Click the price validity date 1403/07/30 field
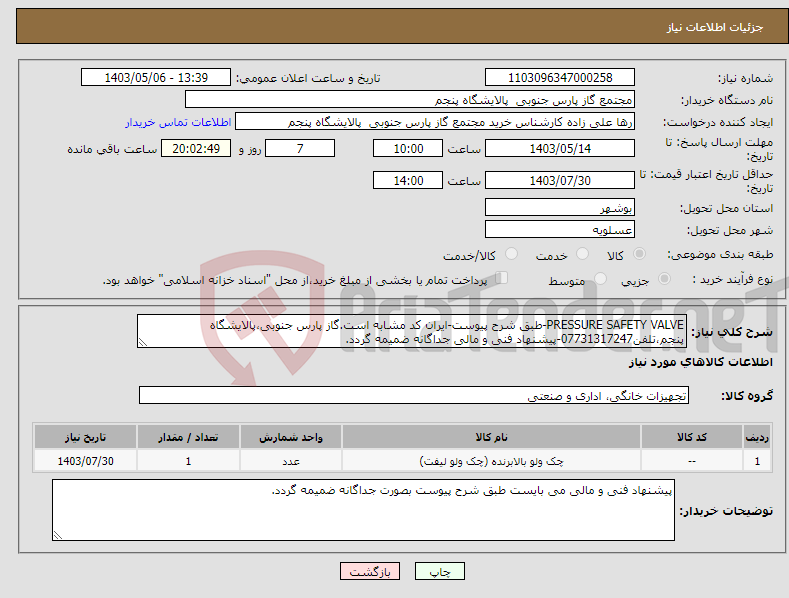Image resolution: width=789 pixels, height=598 pixels. (560, 180)
